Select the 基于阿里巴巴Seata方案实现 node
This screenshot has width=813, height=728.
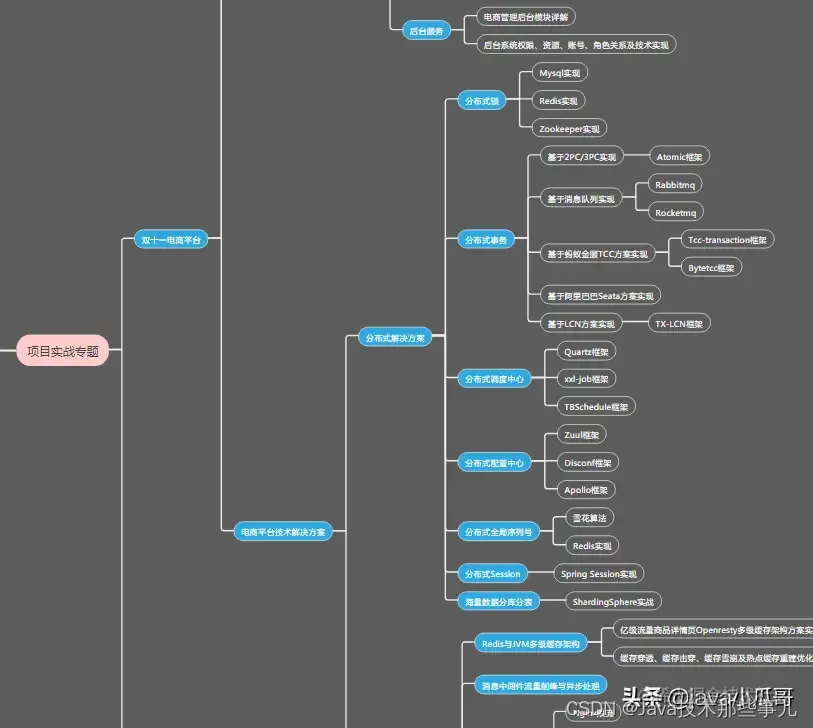pyautogui.click(x=600, y=296)
